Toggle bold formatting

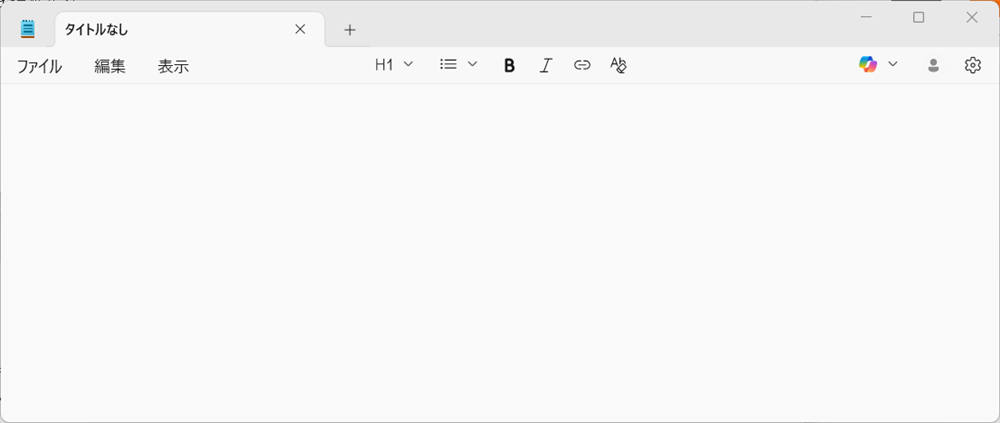click(509, 65)
